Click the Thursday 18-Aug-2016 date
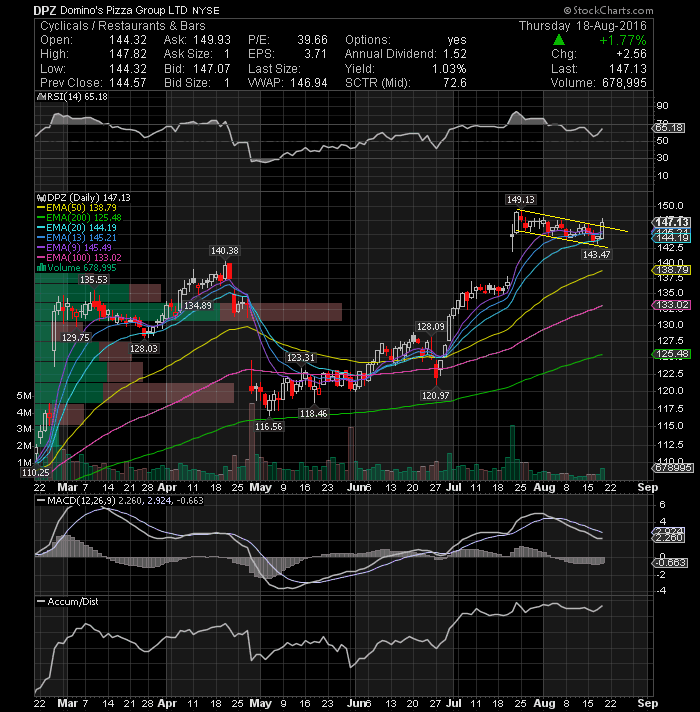 (x=582, y=26)
